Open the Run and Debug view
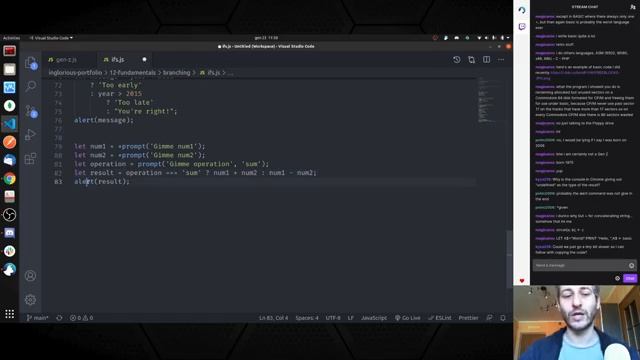This screenshot has height=360, width=640. tap(31, 134)
